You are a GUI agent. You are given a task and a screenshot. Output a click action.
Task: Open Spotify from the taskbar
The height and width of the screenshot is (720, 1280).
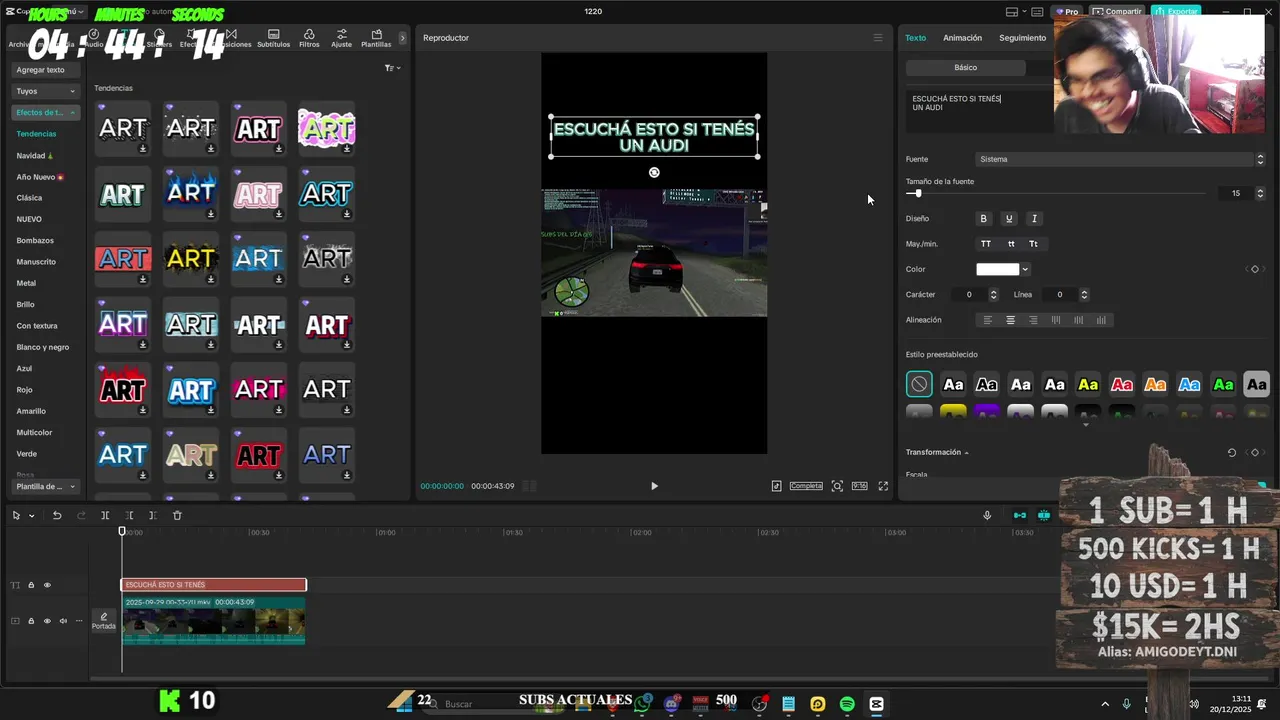tap(847, 704)
